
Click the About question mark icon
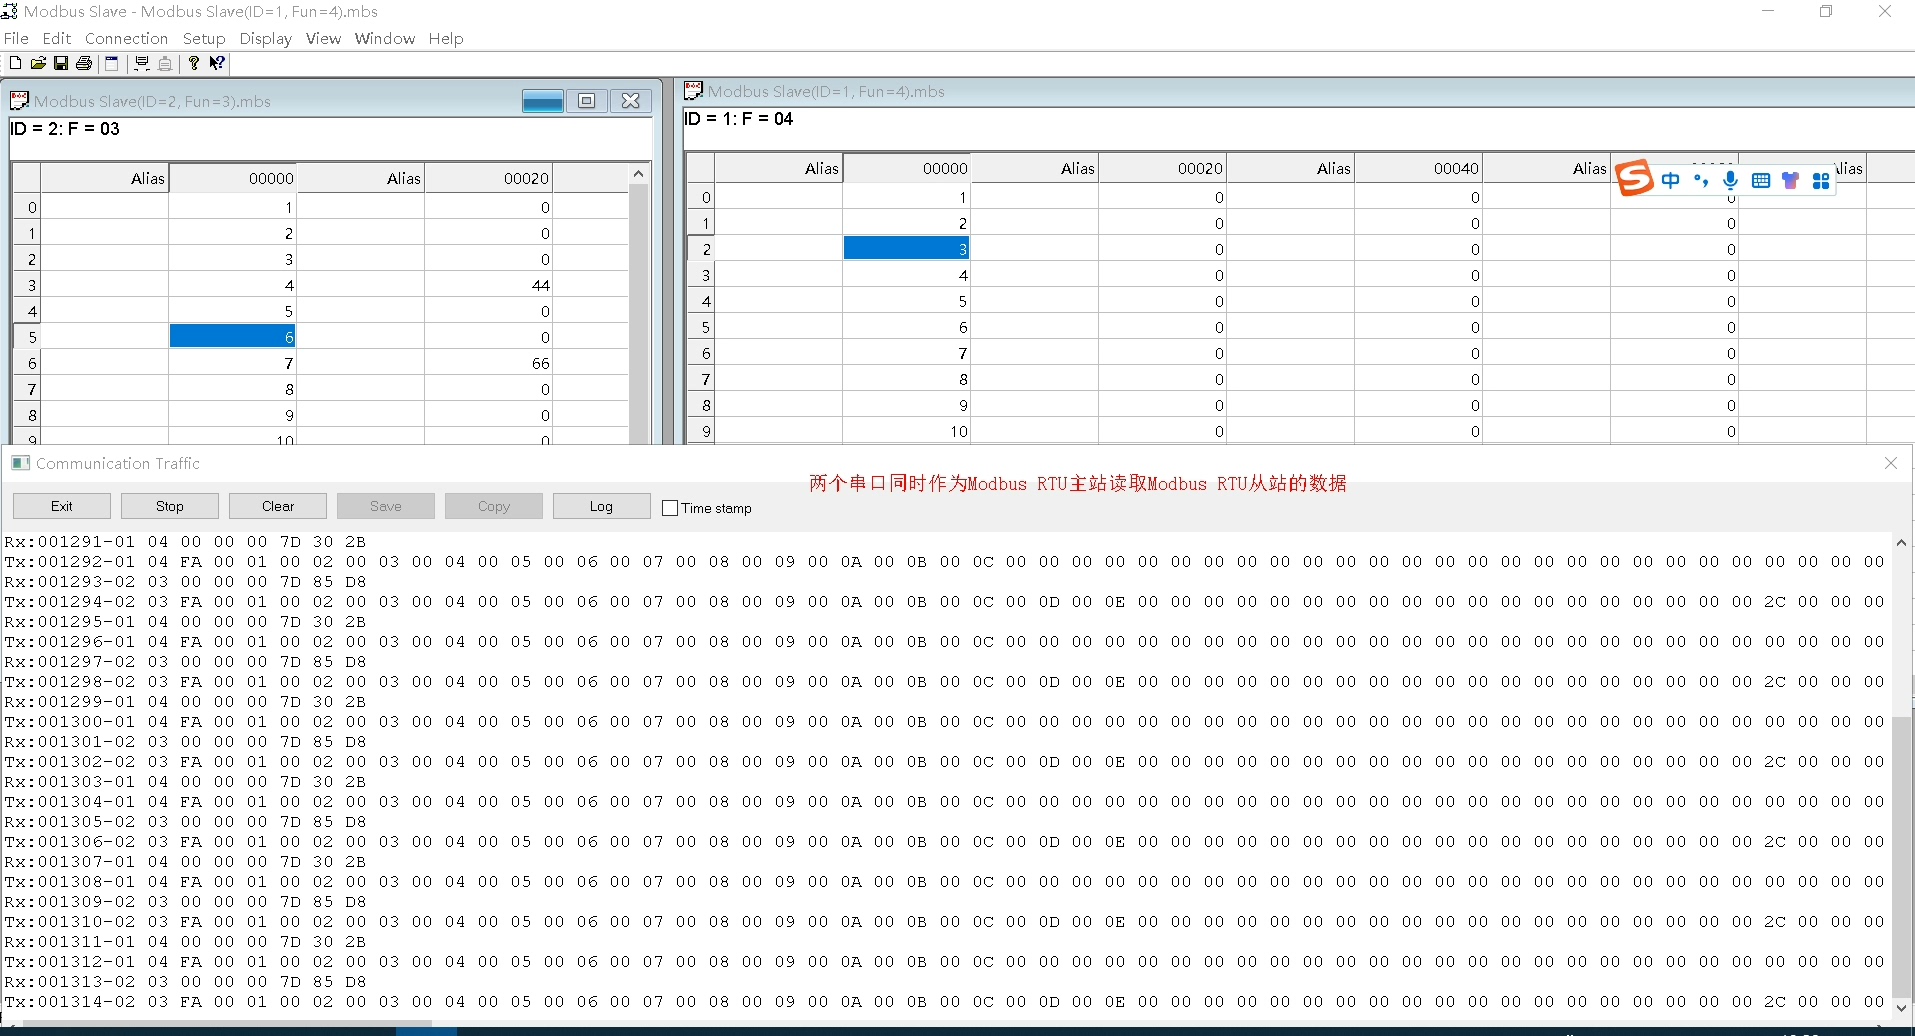pyautogui.click(x=194, y=63)
